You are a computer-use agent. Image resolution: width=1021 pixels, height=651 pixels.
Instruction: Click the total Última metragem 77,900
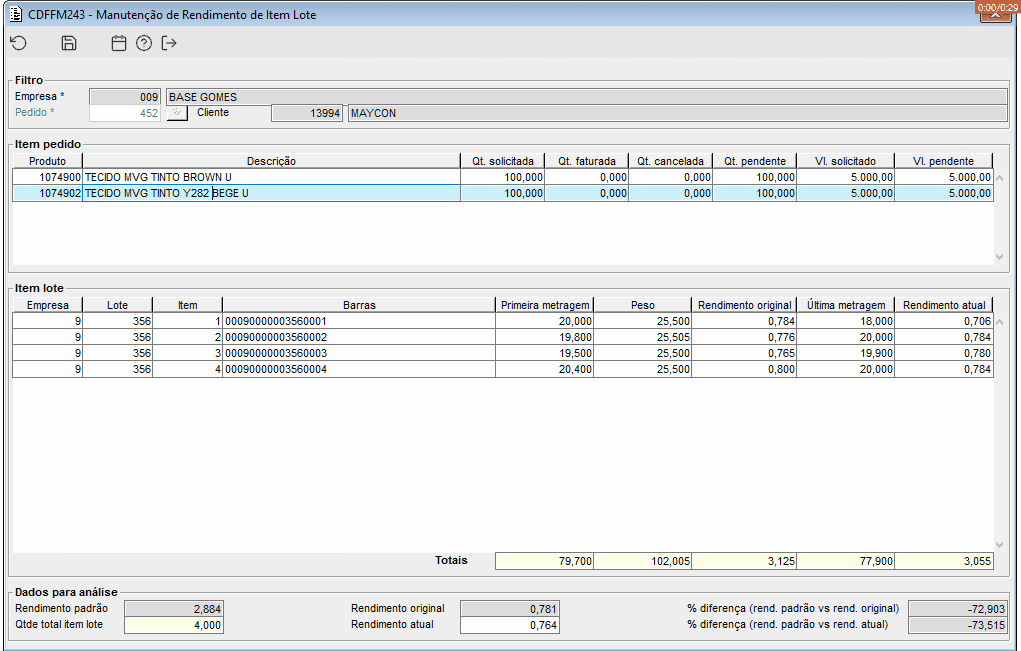[x=846, y=561]
